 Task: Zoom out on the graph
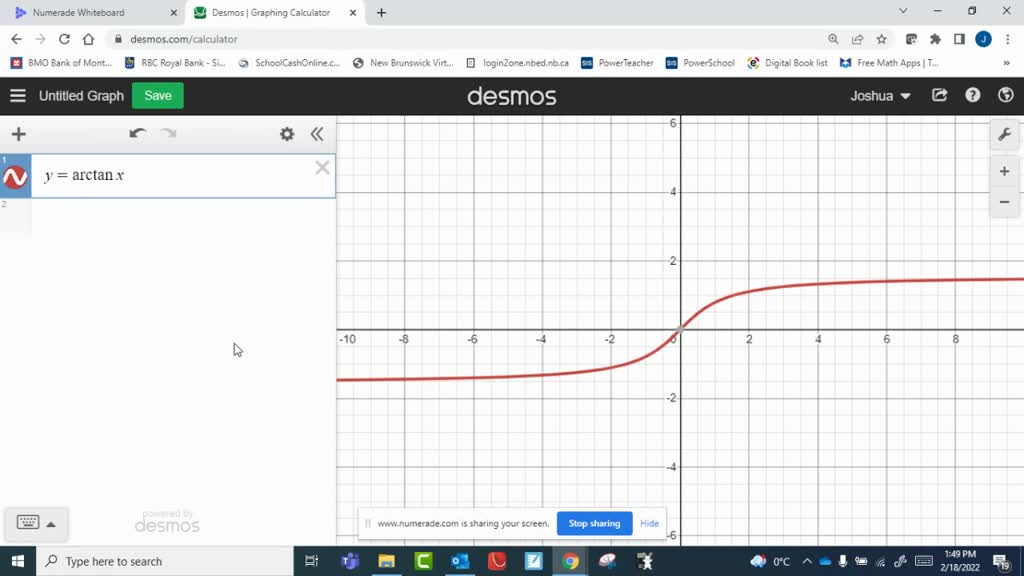[1004, 202]
